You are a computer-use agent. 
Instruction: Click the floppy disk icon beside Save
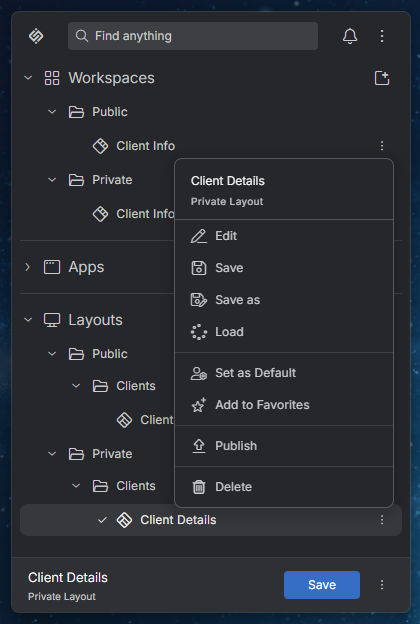[x=199, y=268]
